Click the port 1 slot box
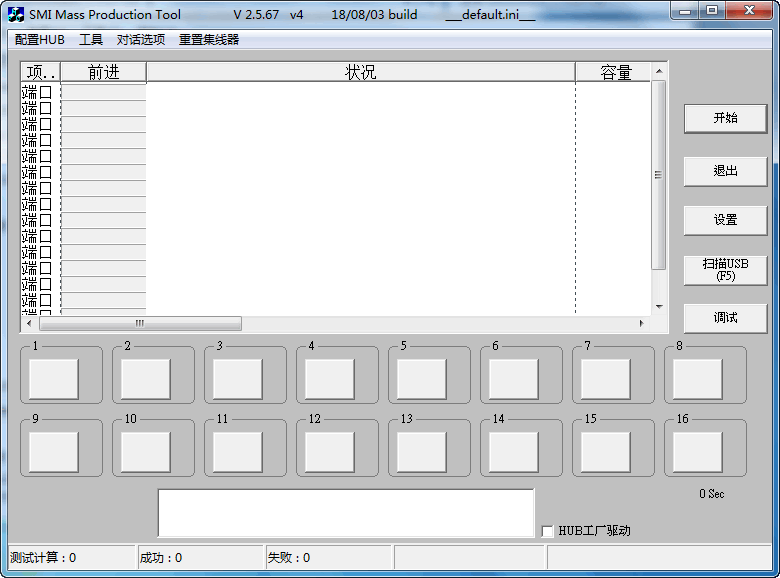The height and width of the screenshot is (578, 780). (x=54, y=379)
